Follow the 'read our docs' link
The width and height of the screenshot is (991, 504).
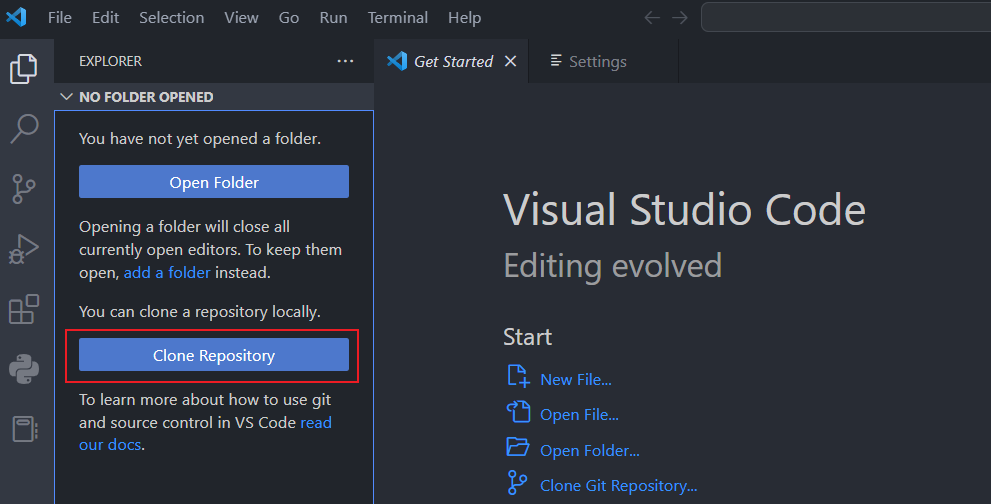[205, 433]
